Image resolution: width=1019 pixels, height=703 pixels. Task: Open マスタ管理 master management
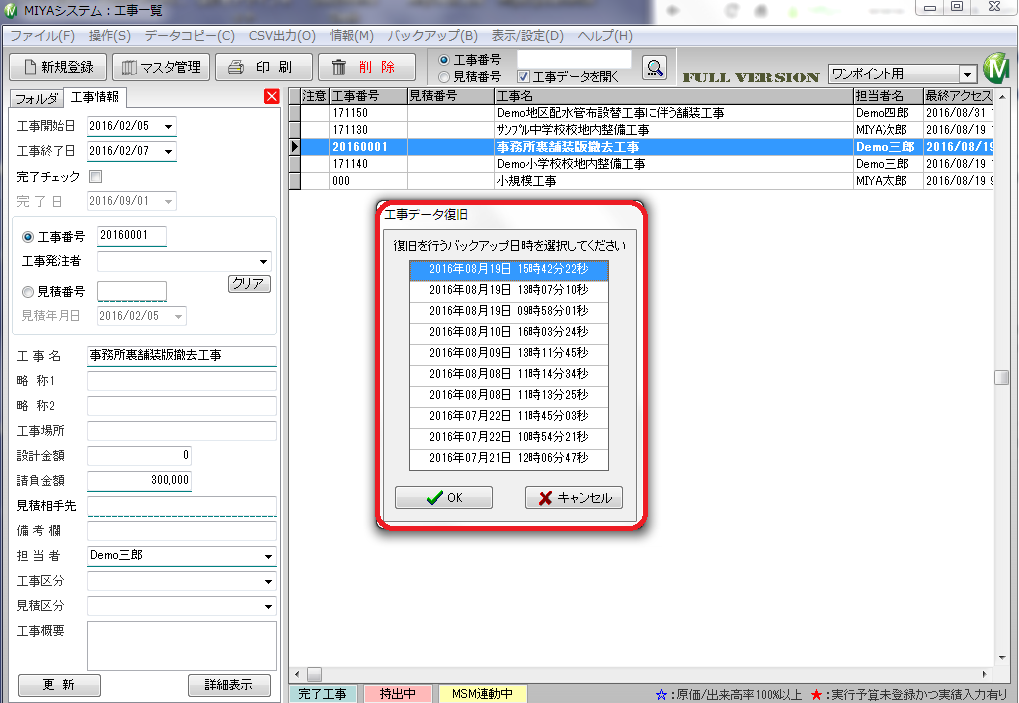point(161,67)
